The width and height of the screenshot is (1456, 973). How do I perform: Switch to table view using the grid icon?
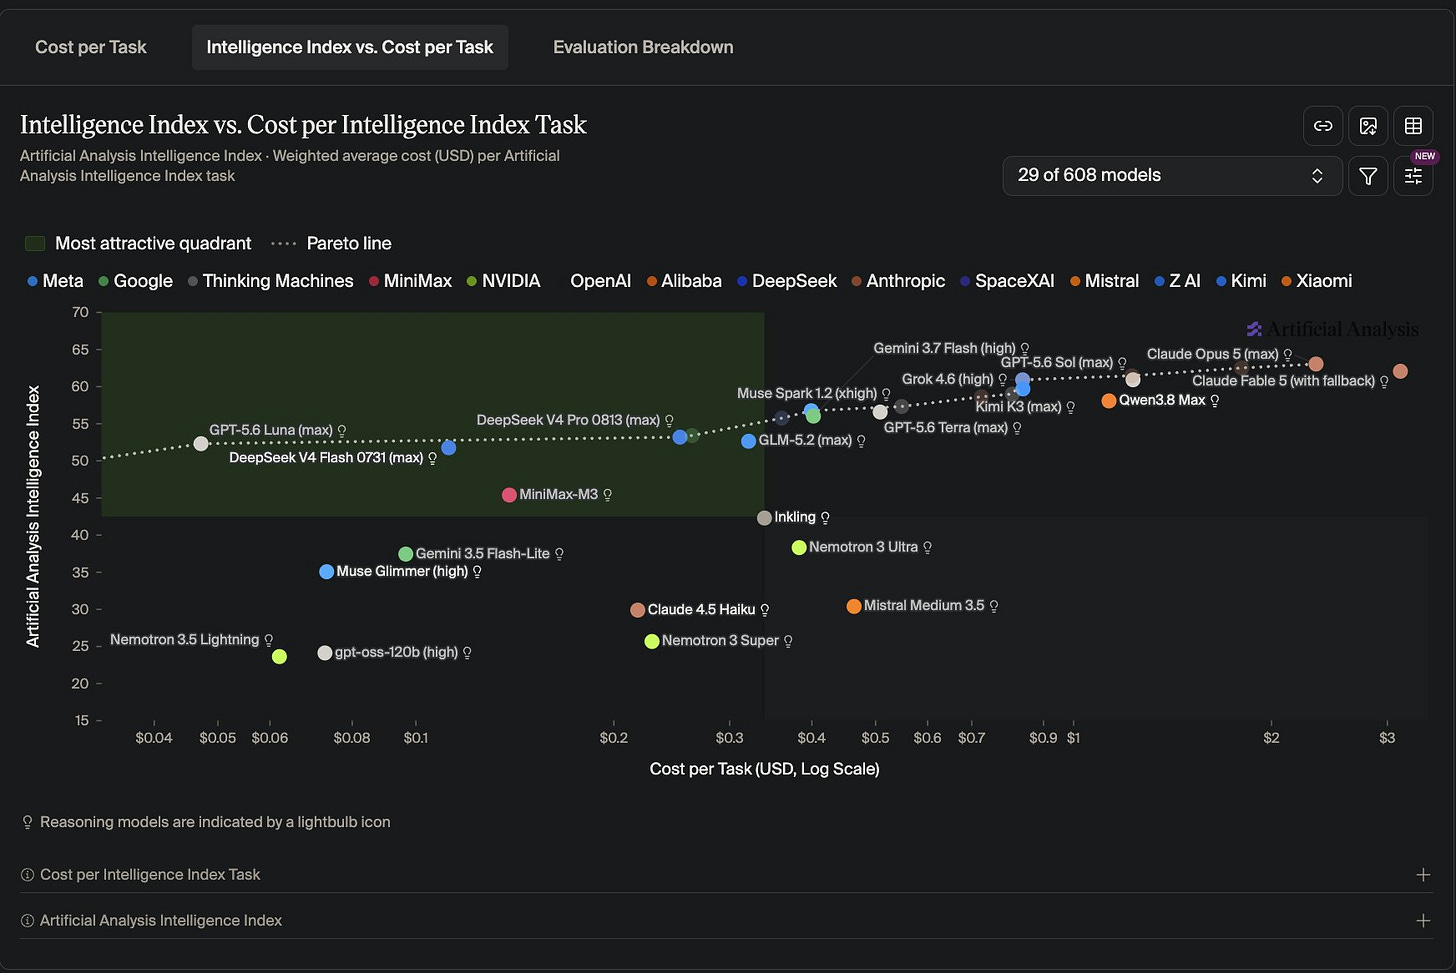coord(1413,126)
